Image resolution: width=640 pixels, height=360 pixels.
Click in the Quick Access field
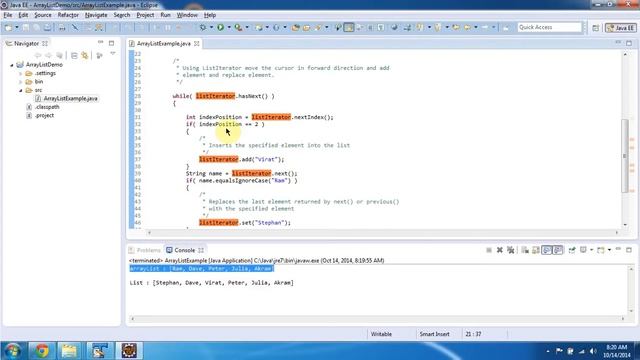[x=549, y=27]
